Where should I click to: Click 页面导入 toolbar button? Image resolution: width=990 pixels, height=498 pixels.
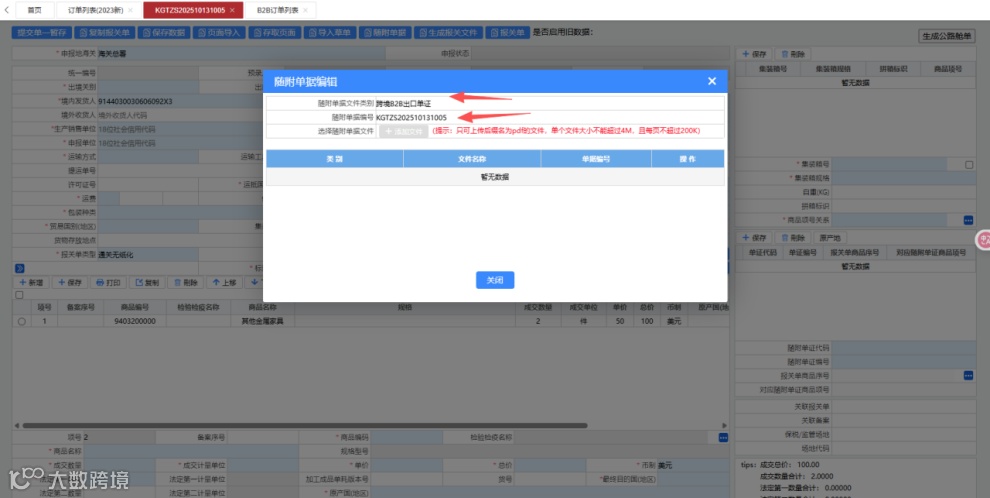(x=219, y=33)
